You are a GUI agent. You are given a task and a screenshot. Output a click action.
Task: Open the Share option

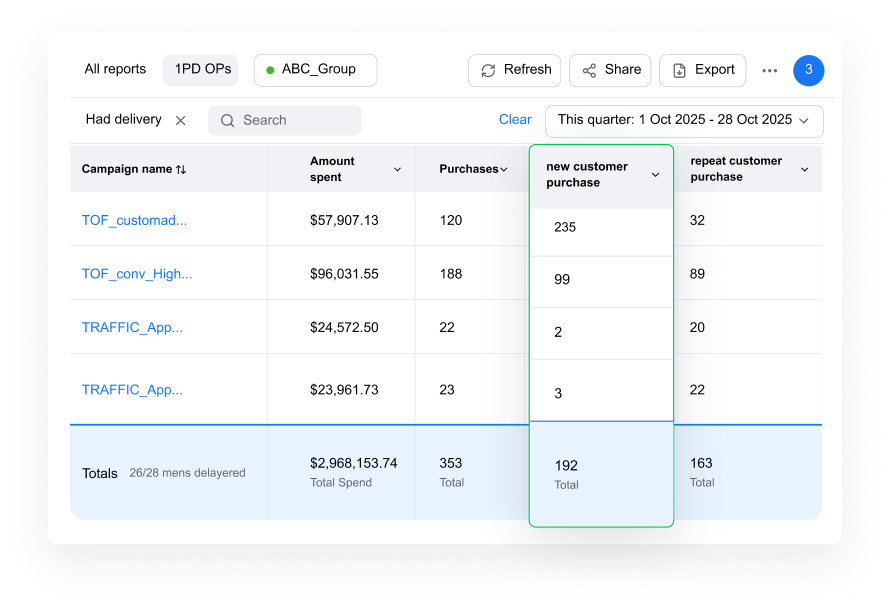(610, 70)
